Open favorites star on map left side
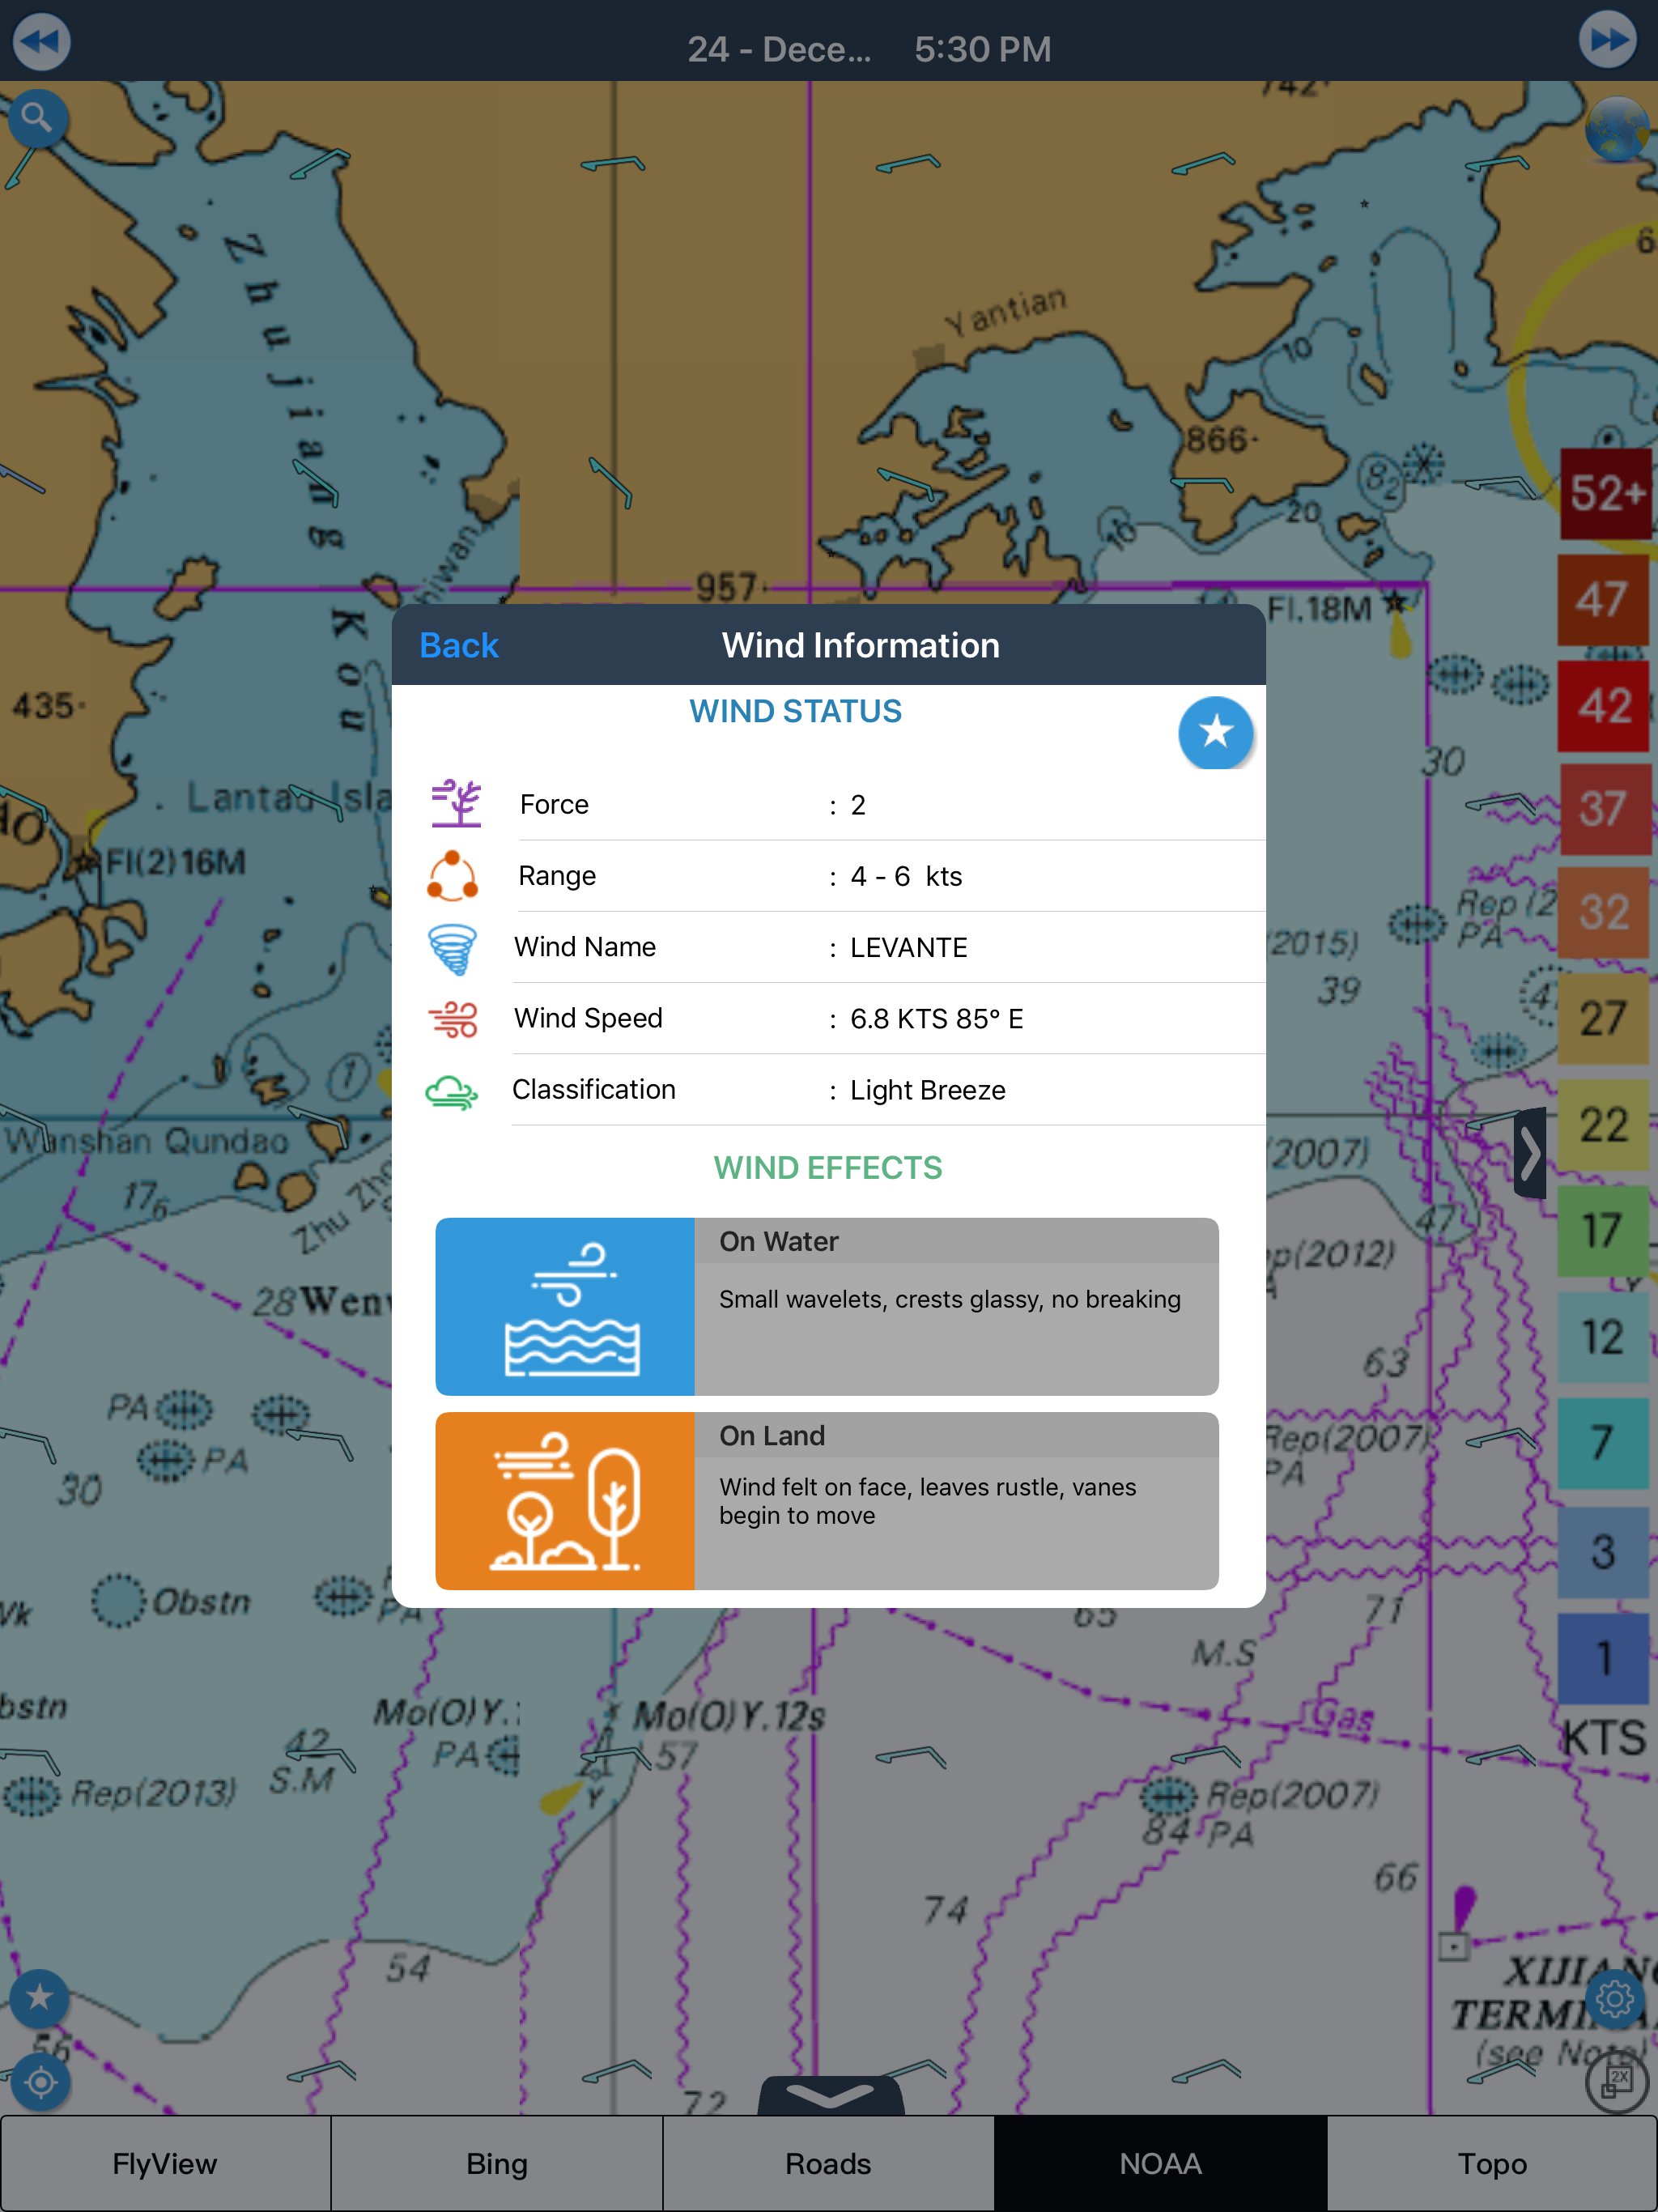1658x2212 pixels. (x=39, y=1998)
